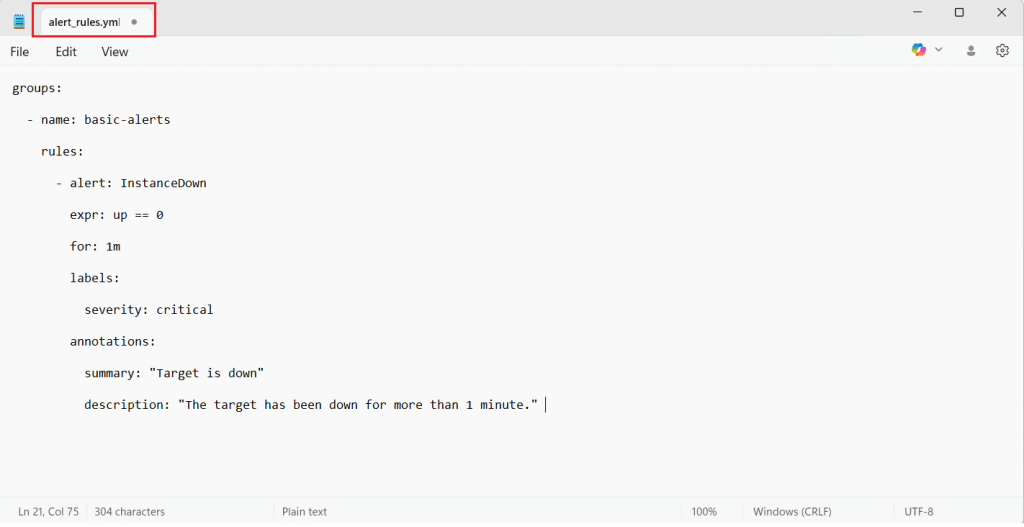Expand the Copilot dropdown chevron
The height and width of the screenshot is (527, 1024).
tap(938, 50)
